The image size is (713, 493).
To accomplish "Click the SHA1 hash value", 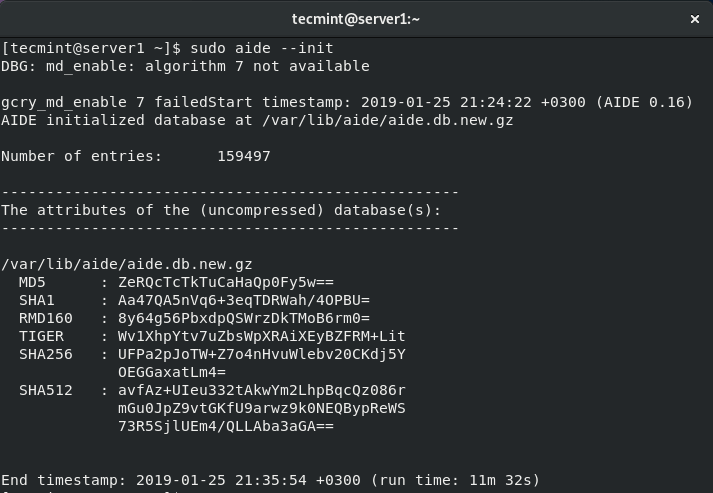I will coord(244,300).
